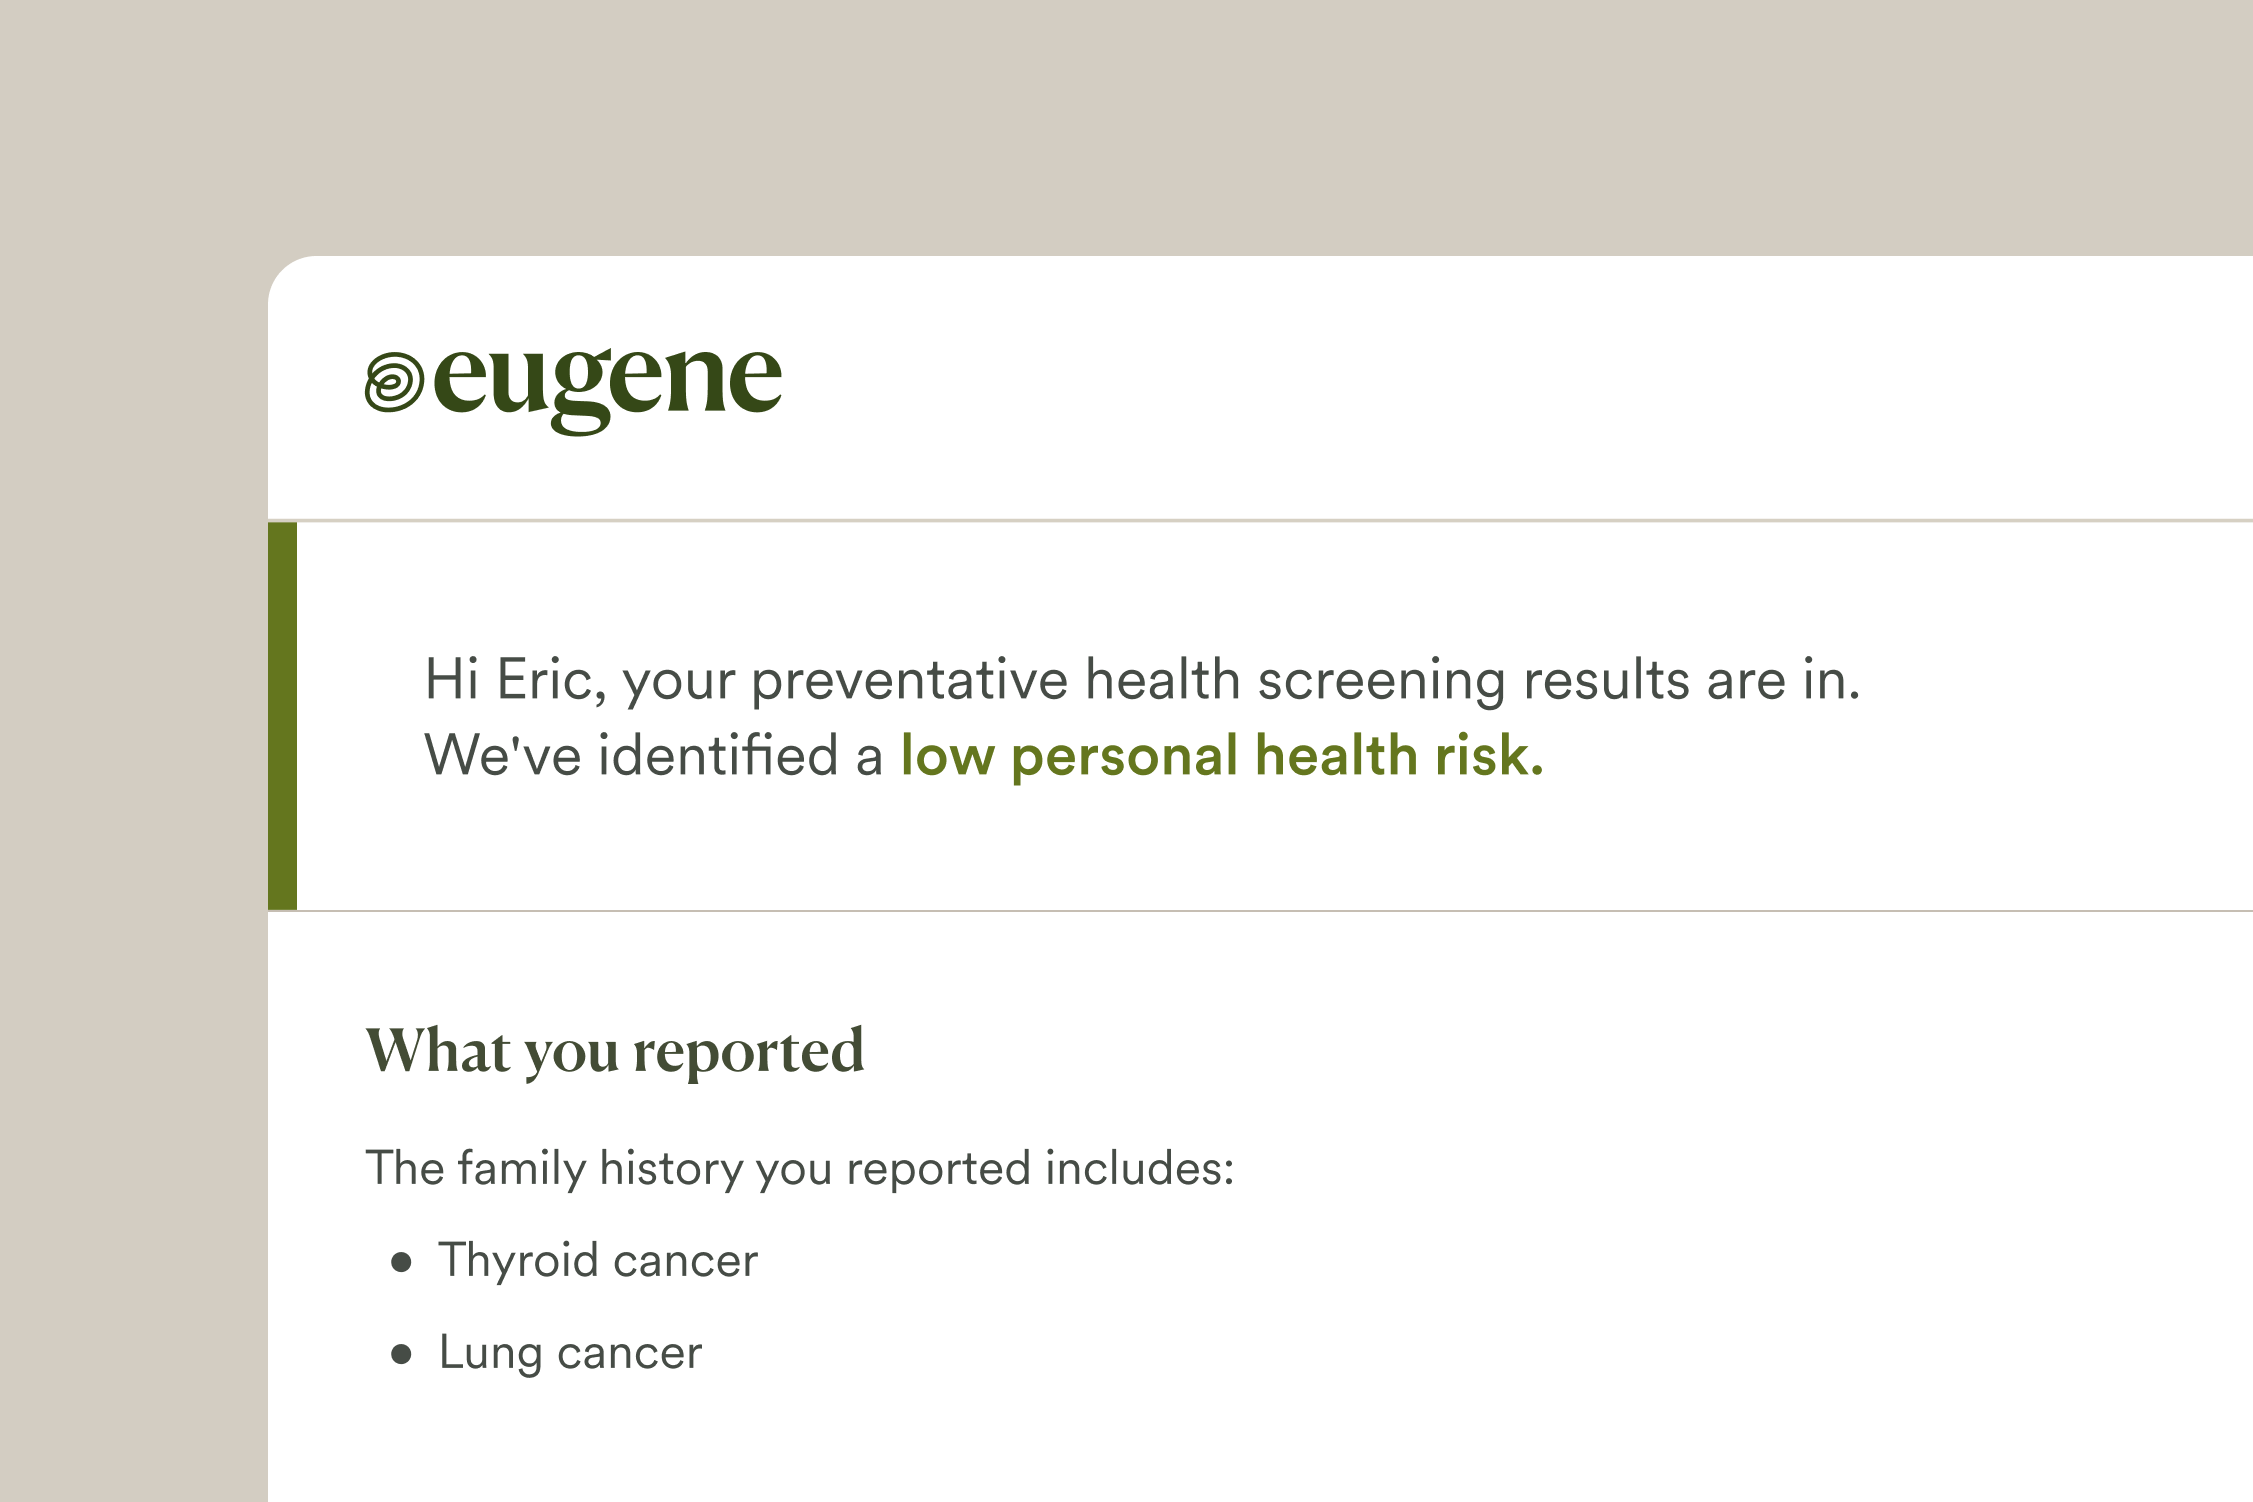This screenshot has height=1502, width=2253.
Task: Click the word 'preventative' in the message
Action: coord(910,681)
